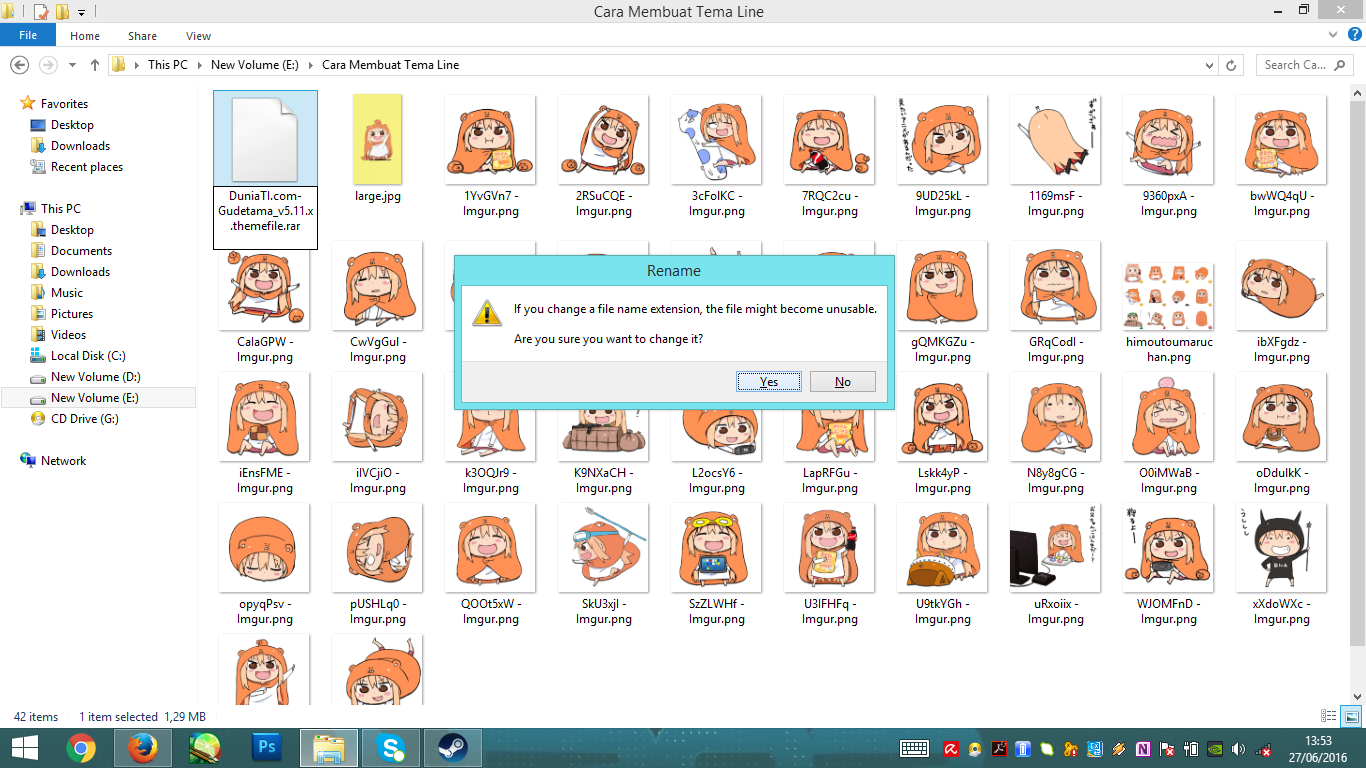Switch to large thumbnails view icon

pos(1351,716)
